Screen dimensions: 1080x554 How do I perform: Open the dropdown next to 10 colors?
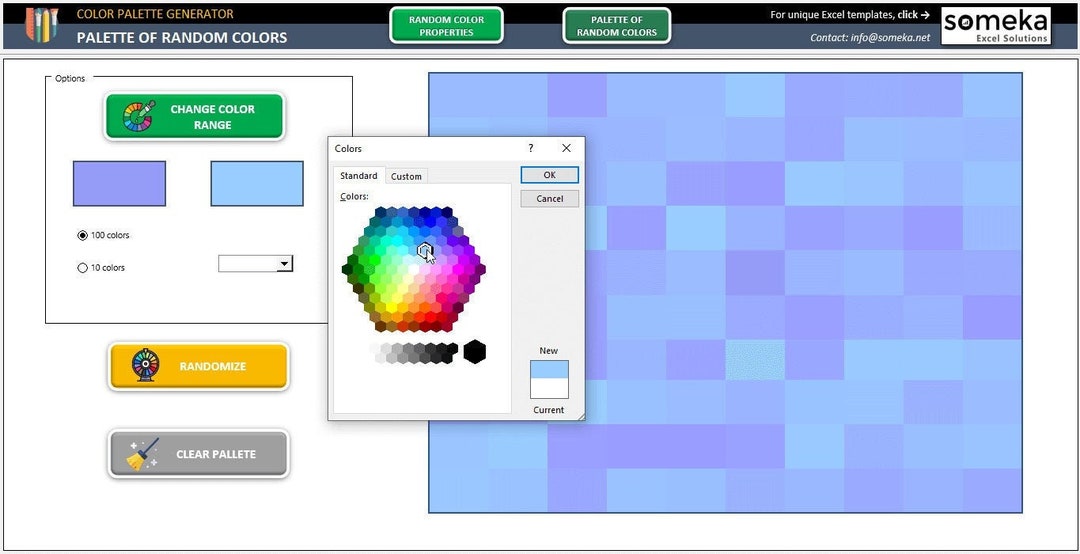[x=284, y=263]
